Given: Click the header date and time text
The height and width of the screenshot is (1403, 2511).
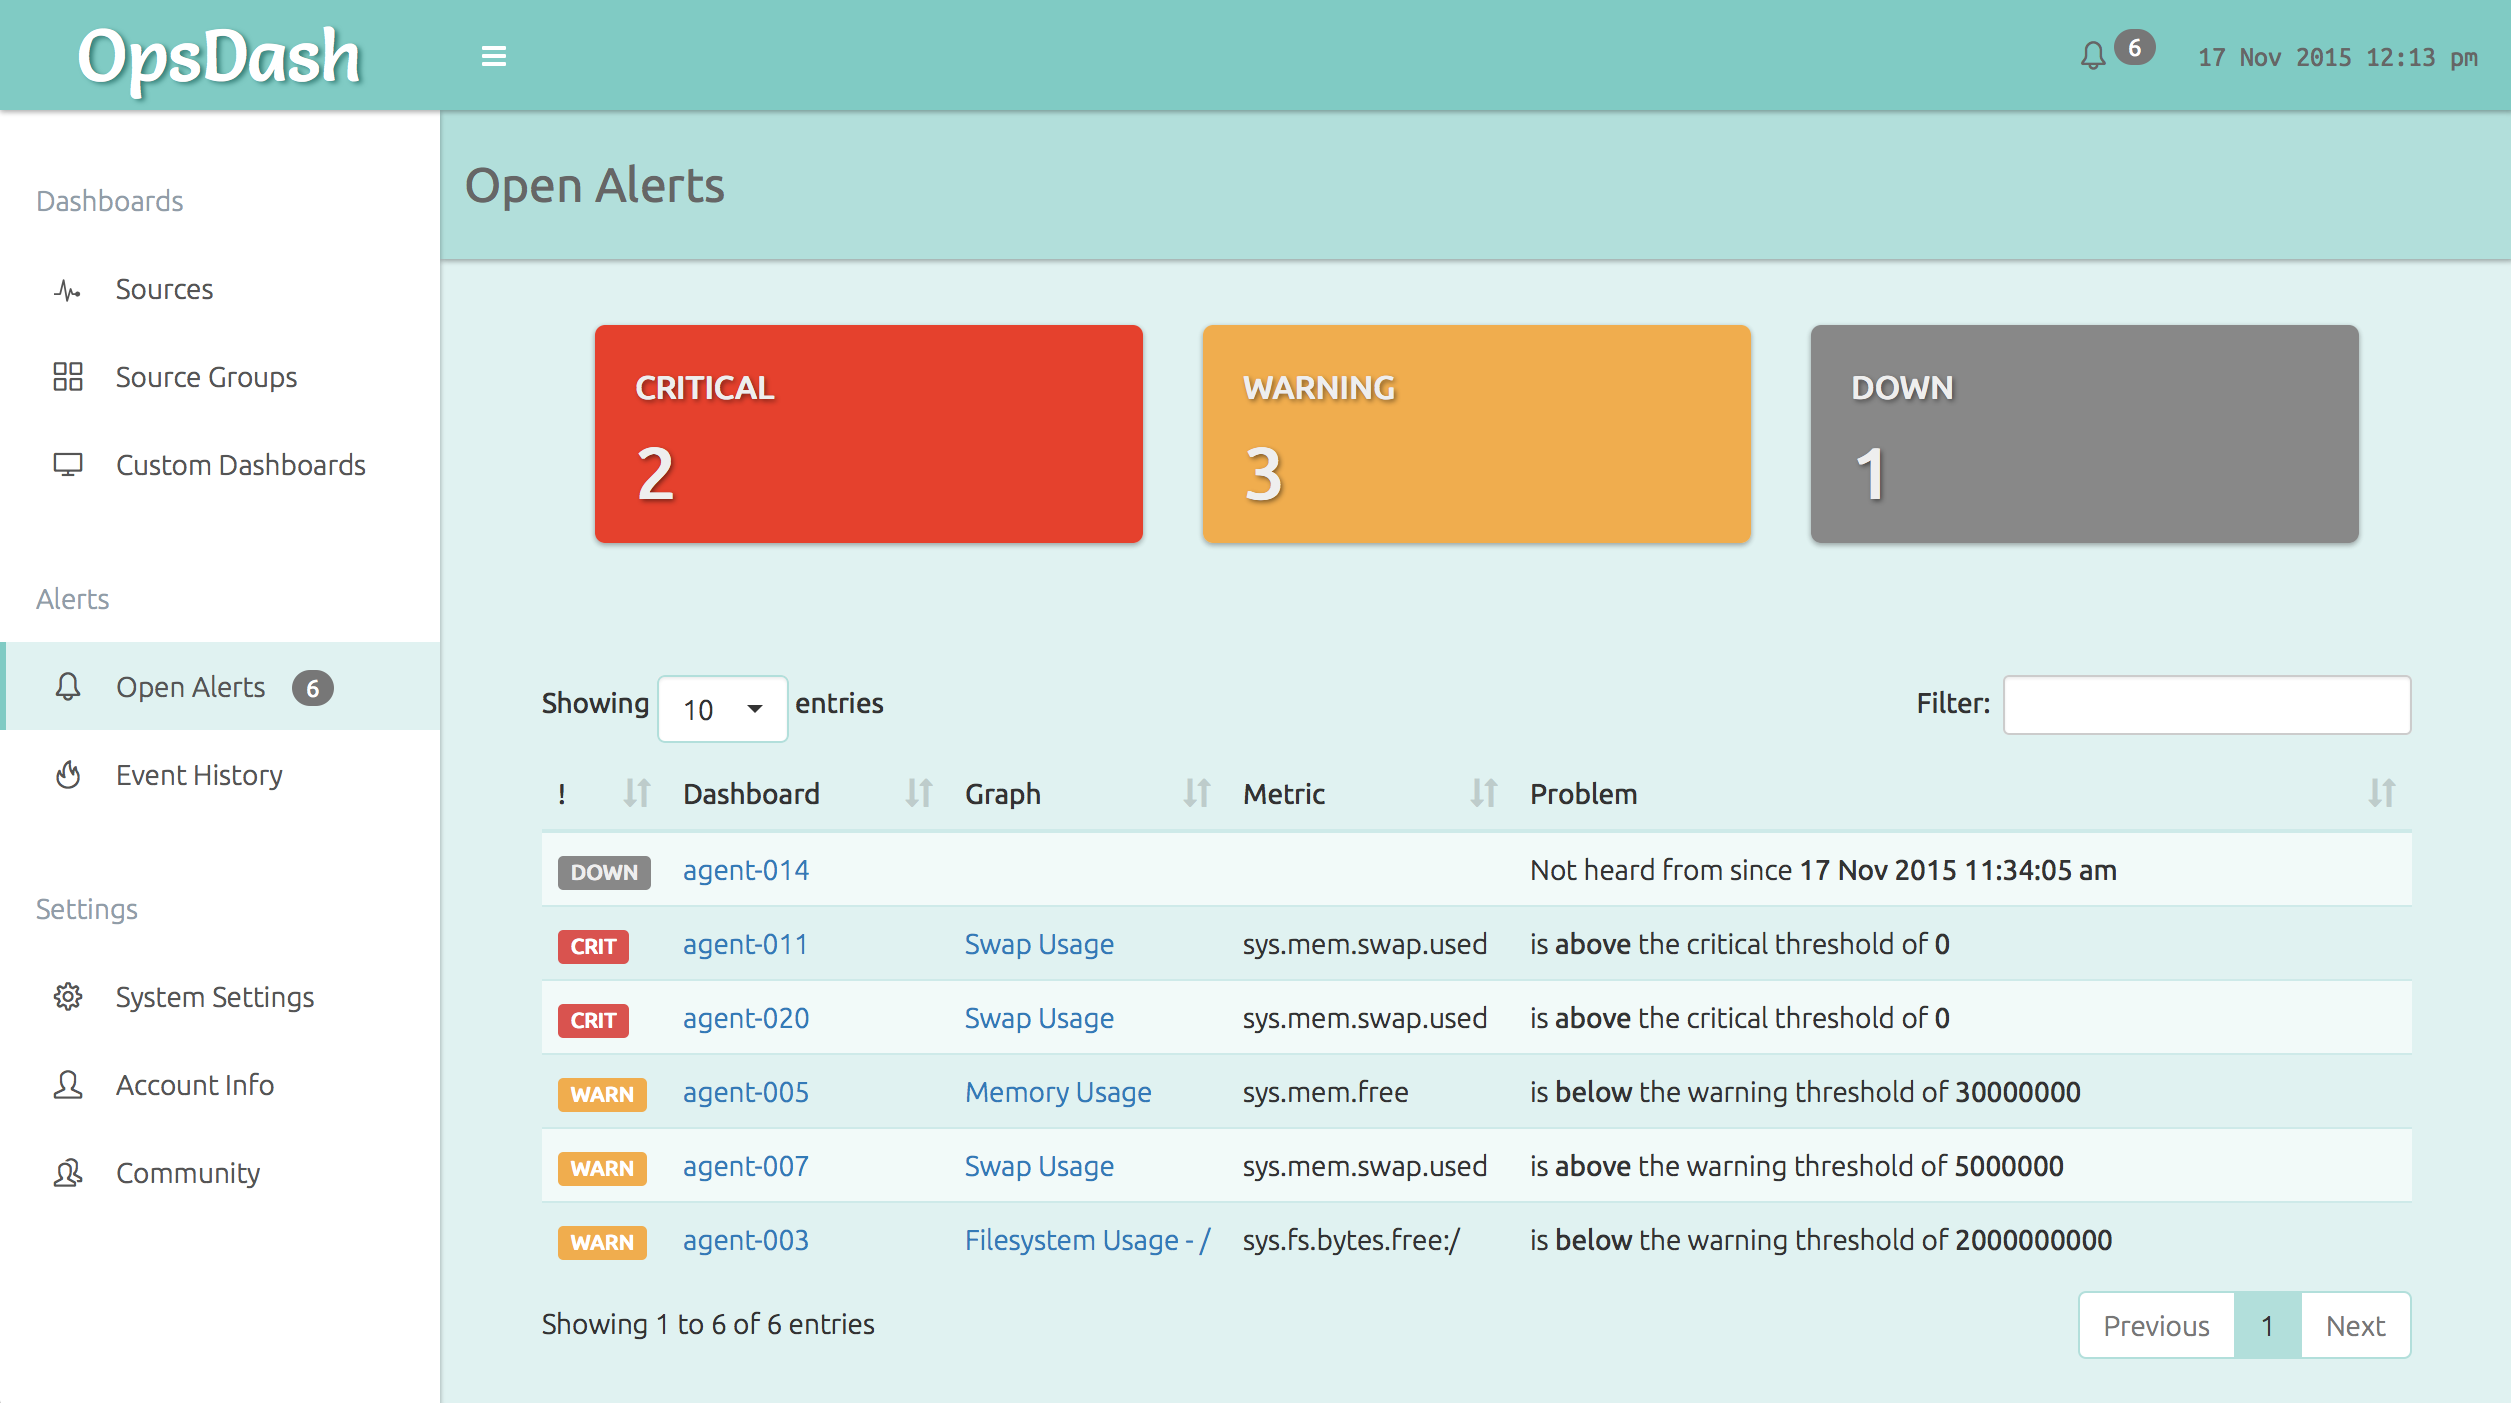Looking at the screenshot, I should pyautogui.click(x=2337, y=58).
